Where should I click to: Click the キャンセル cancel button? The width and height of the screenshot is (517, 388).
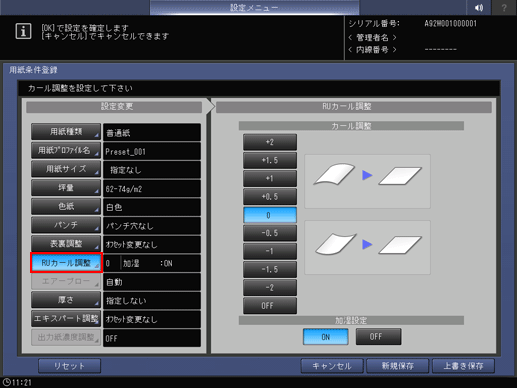[332, 366]
